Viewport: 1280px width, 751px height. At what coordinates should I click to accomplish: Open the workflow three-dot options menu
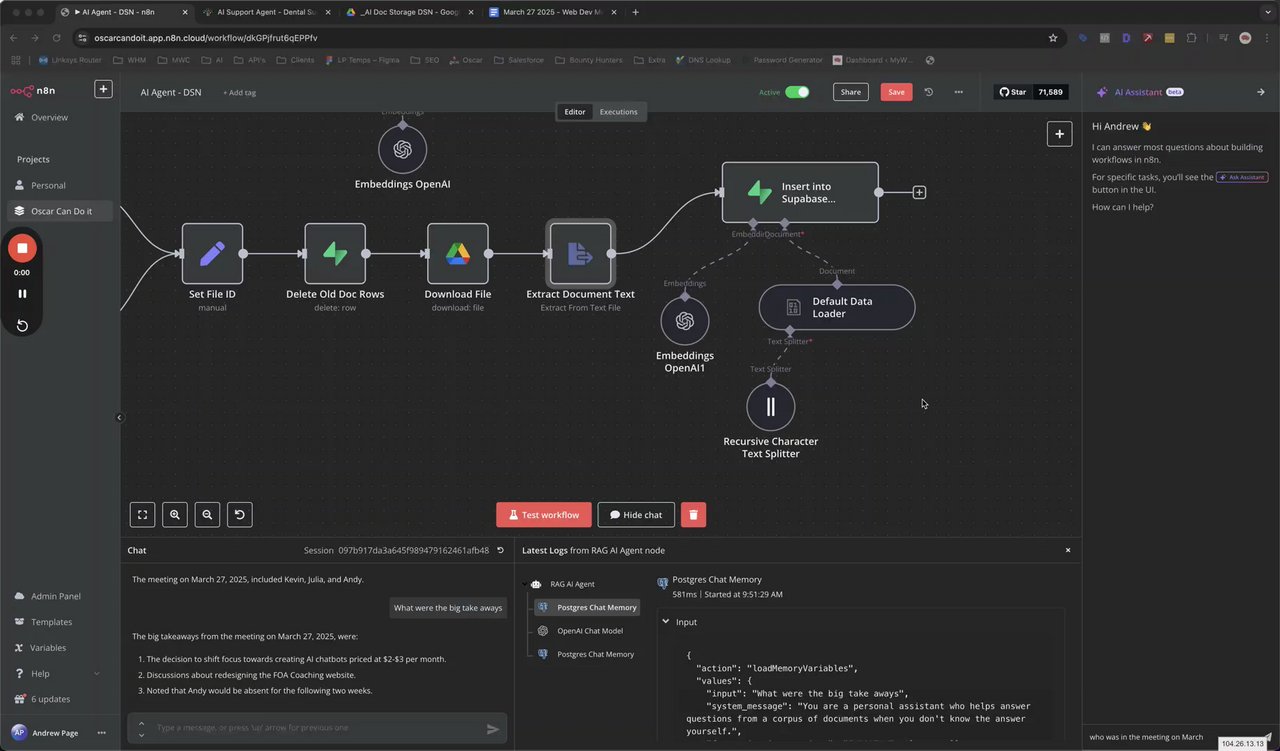(x=959, y=92)
